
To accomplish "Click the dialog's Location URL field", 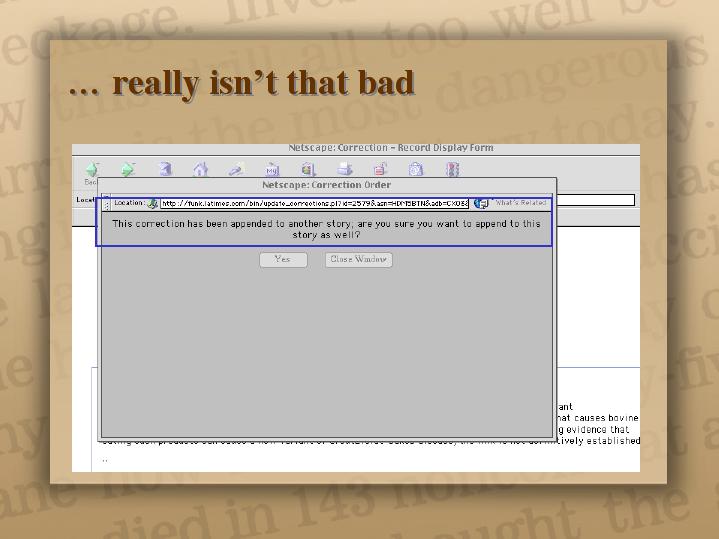I will pos(315,203).
